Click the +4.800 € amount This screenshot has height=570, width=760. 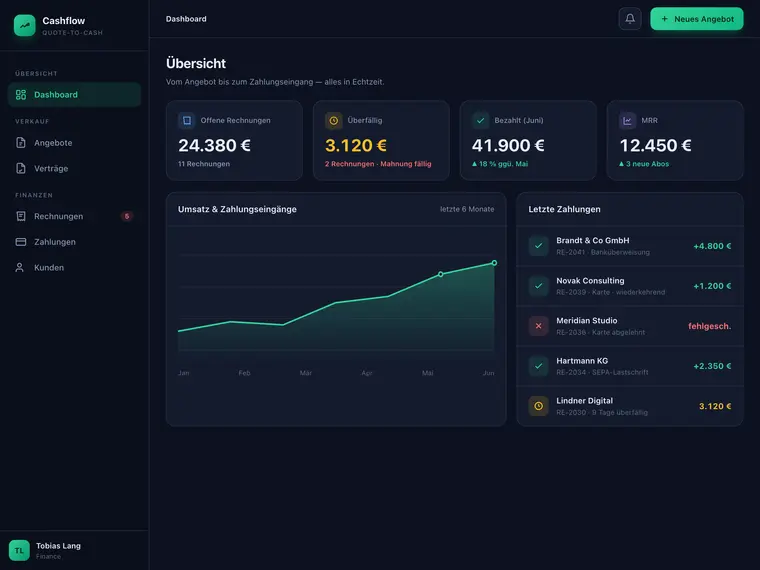tap(712, 246)
